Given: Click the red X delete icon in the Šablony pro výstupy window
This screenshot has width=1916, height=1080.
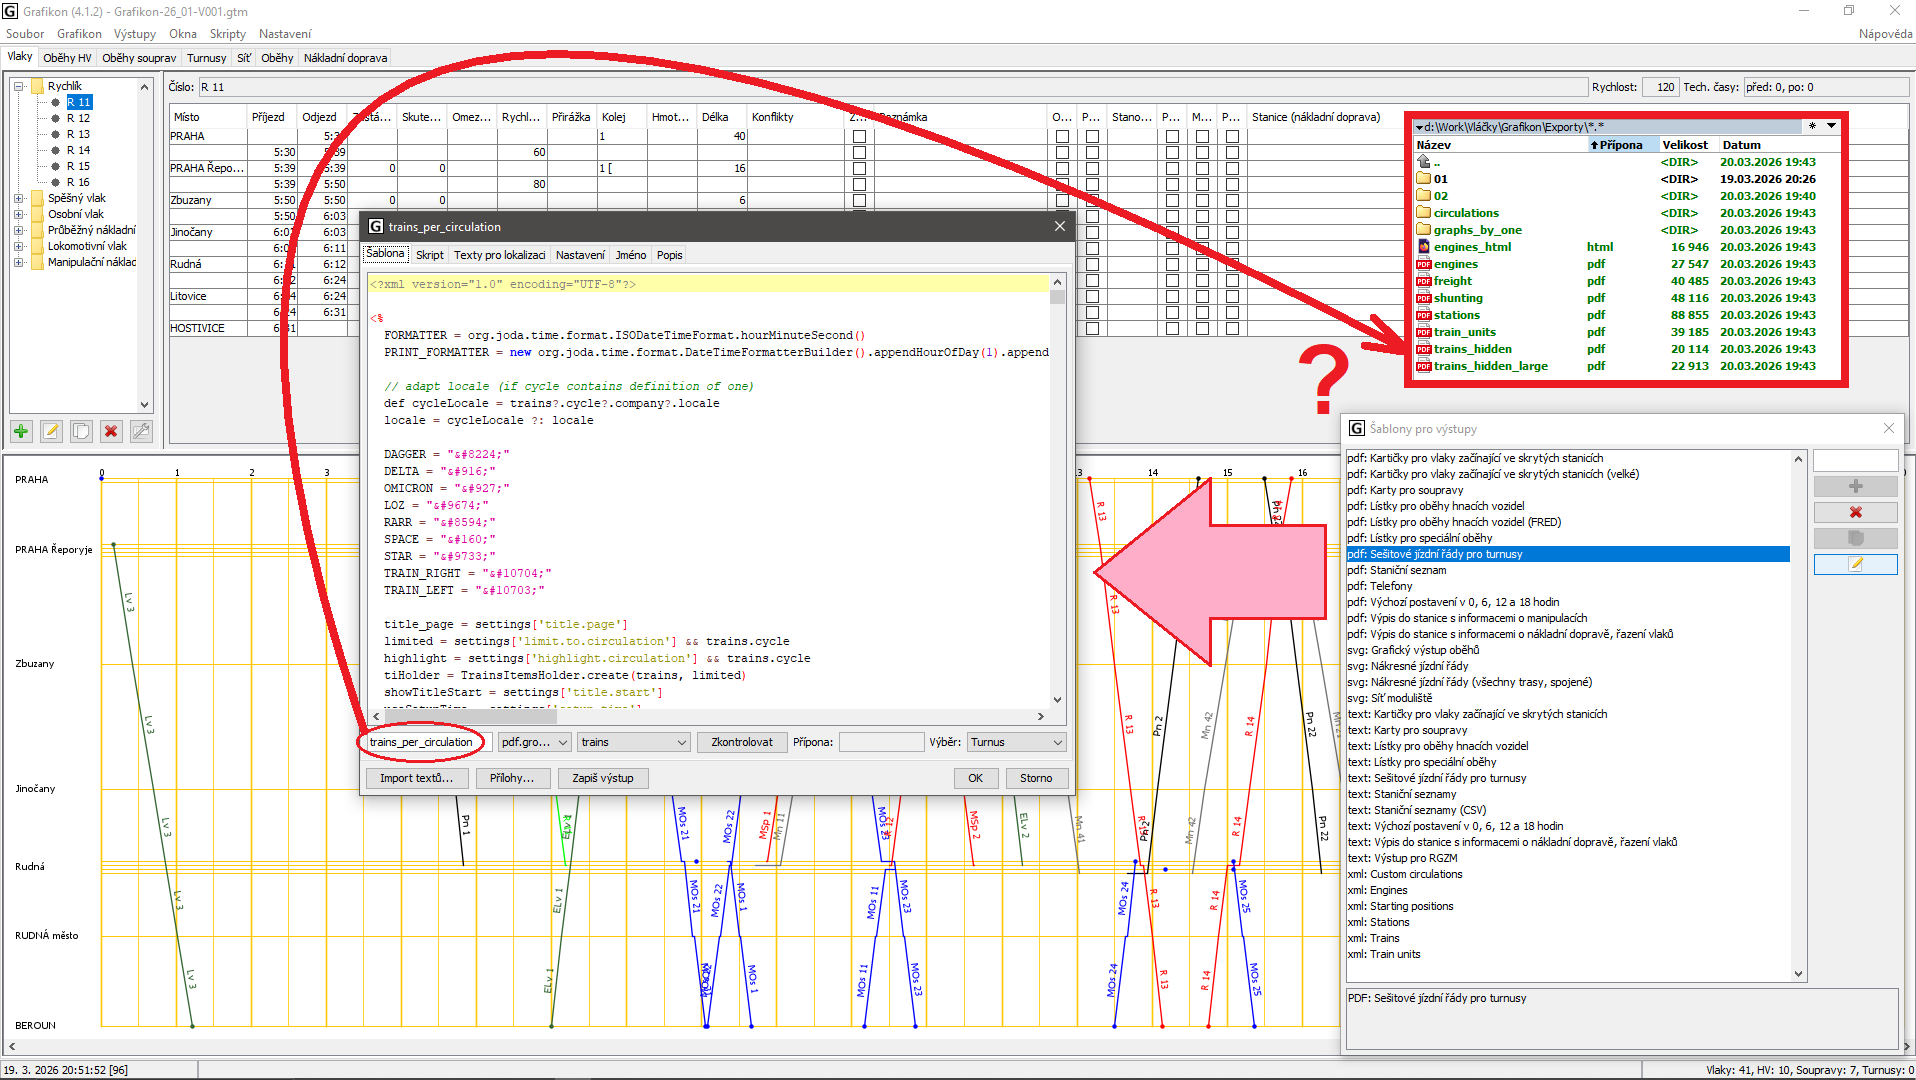Looking at the screenshot, I should pyautogui.click(x=1855, y=512).
